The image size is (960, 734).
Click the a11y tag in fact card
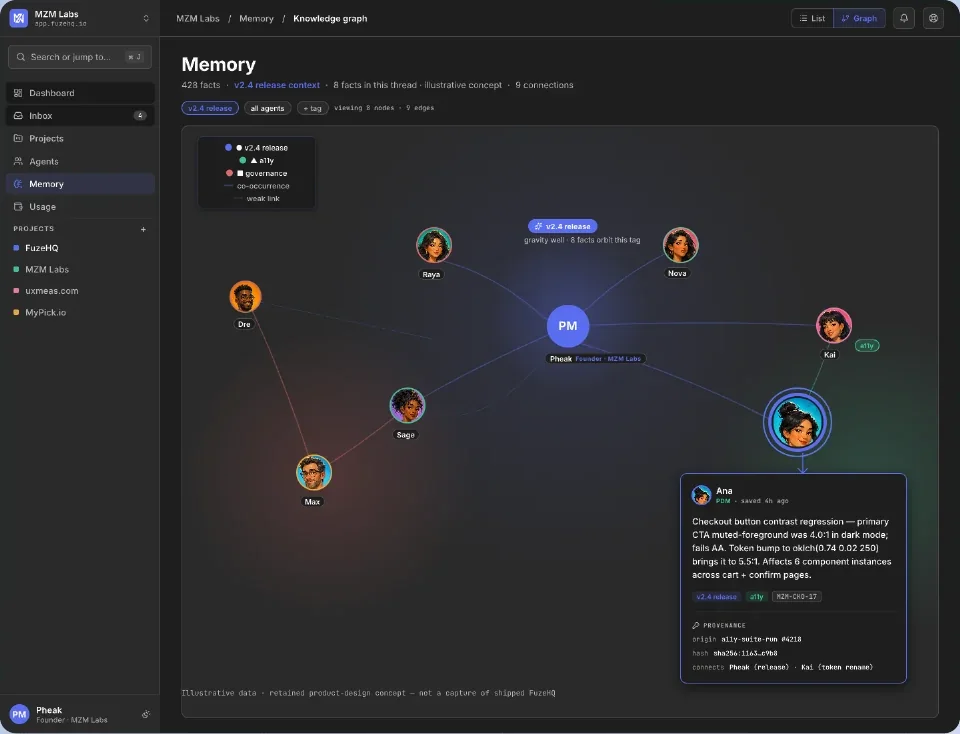(757, 597)
